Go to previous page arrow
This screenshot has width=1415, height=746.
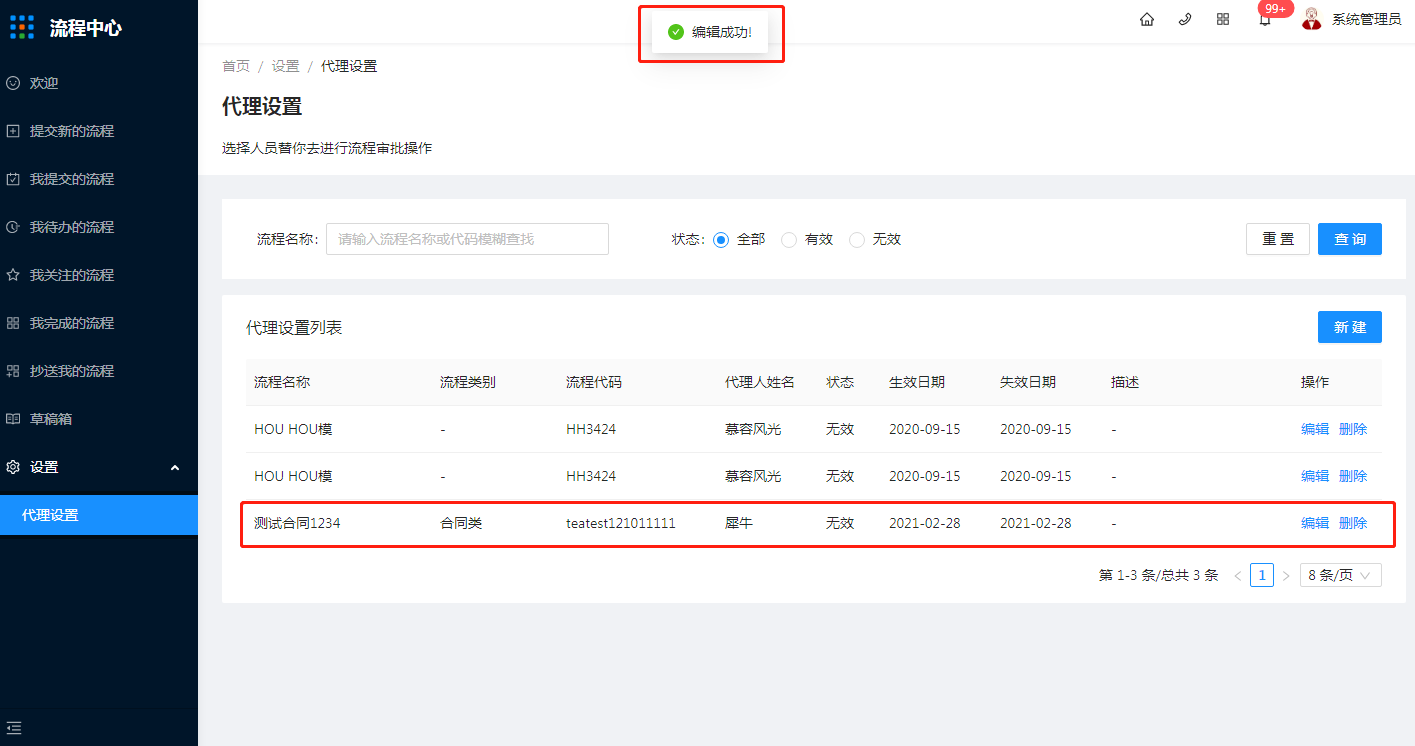pos(1238,575)
